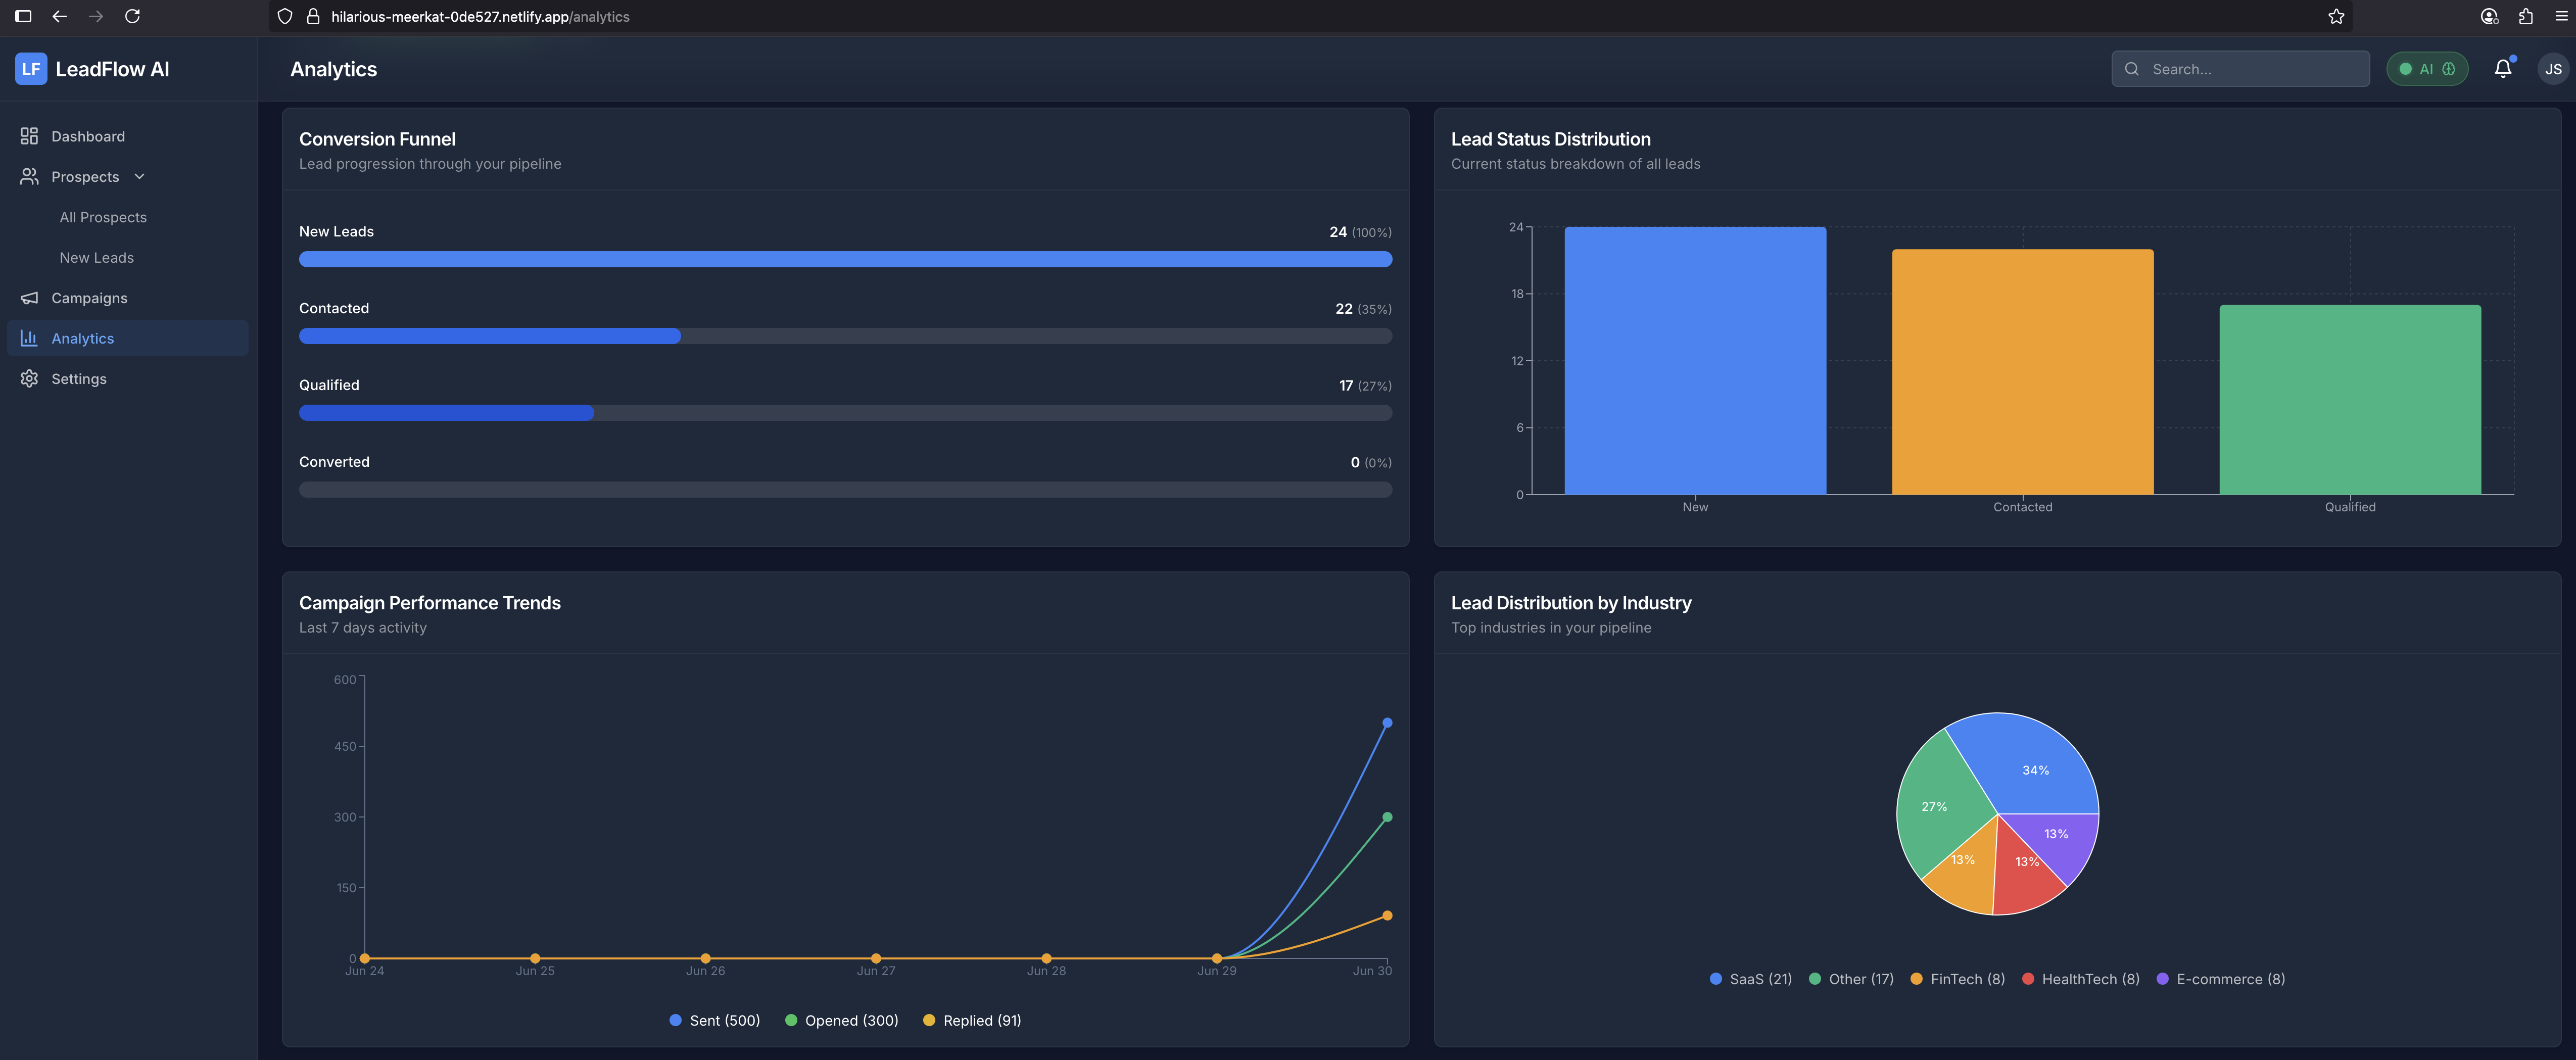The image size is (2576, 1060).
Task: Open the notifications bell
Action: click(x=2502, y=69)
